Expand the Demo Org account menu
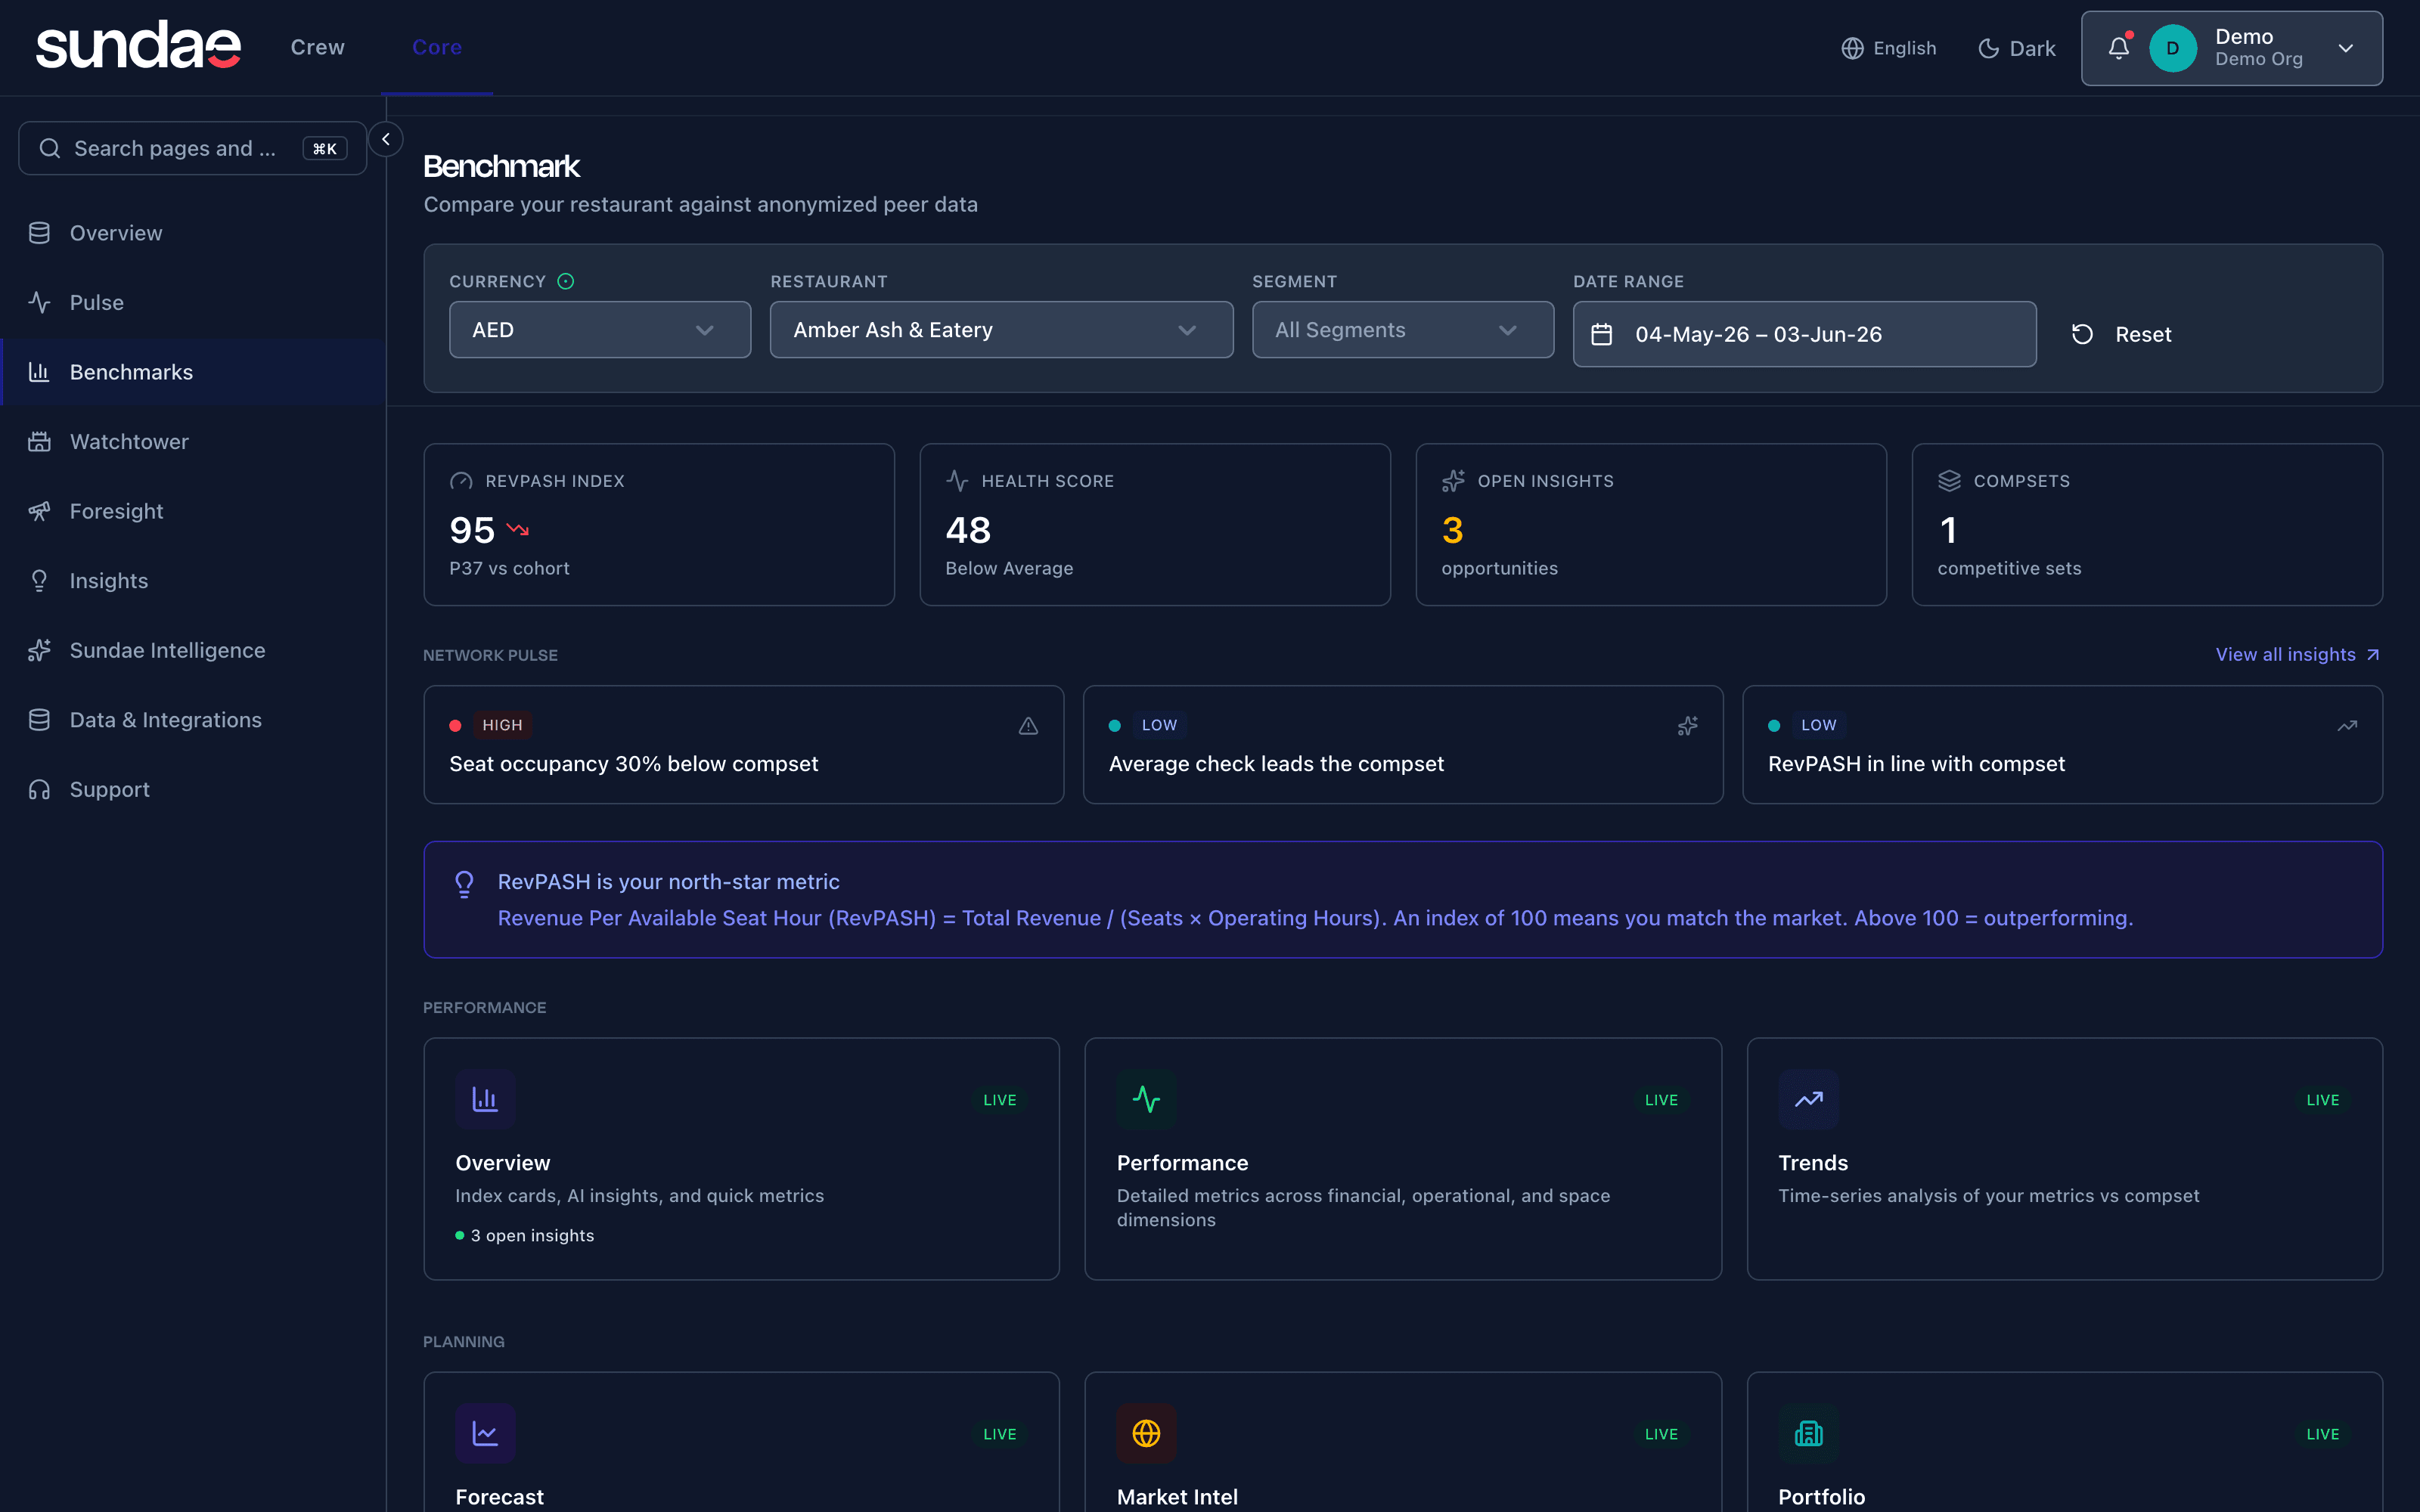This screenshot has width=2420, height=1512. point(2231,48)
